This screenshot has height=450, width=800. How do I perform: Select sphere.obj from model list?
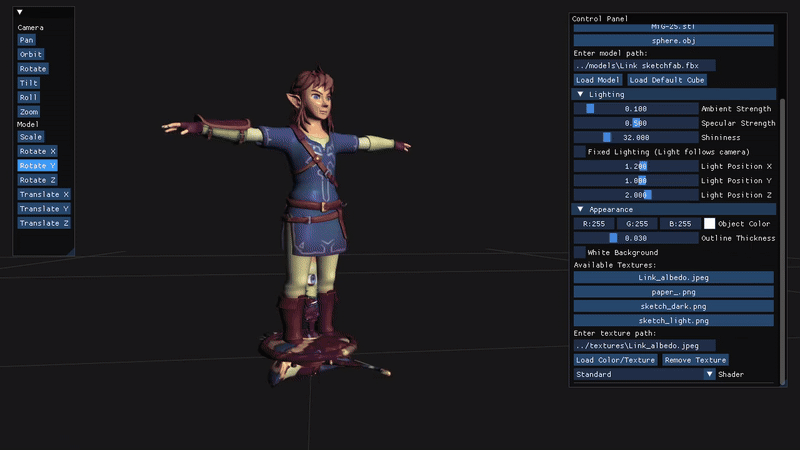(673, 40)
